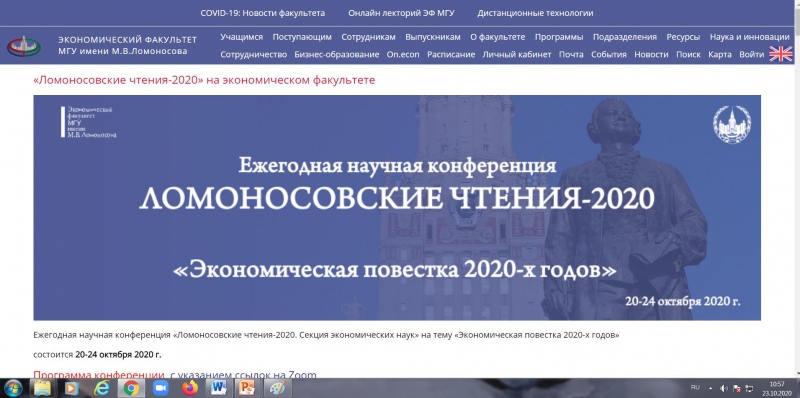Open the О факультете menu
Screen dimensions: 800x398
coord(497,37)
